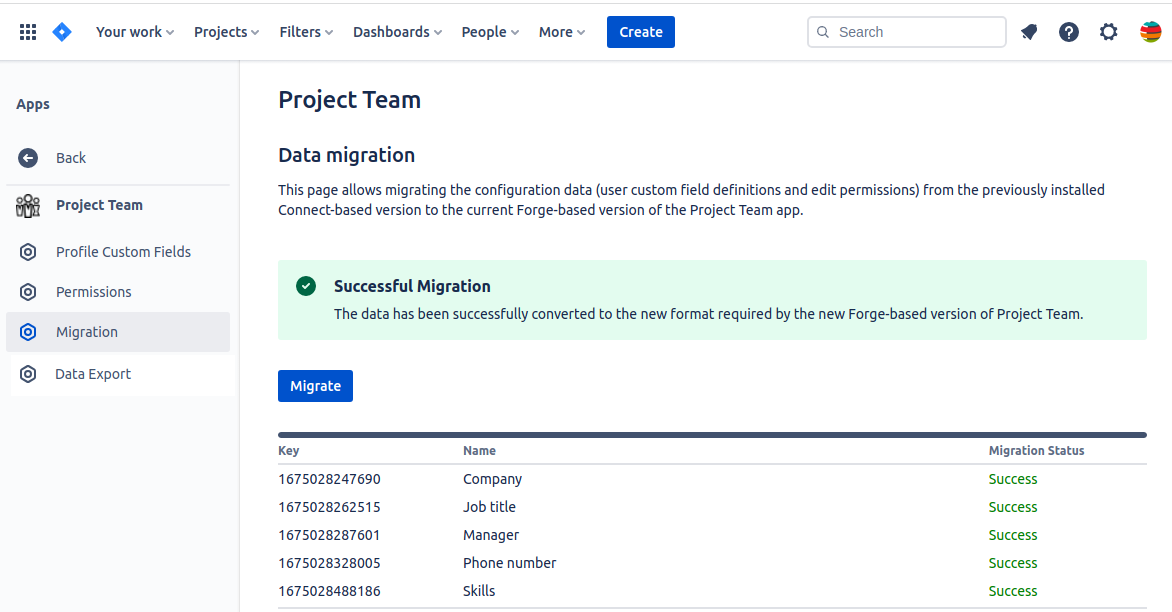Open the settings gear icon

pos(1109,32)
